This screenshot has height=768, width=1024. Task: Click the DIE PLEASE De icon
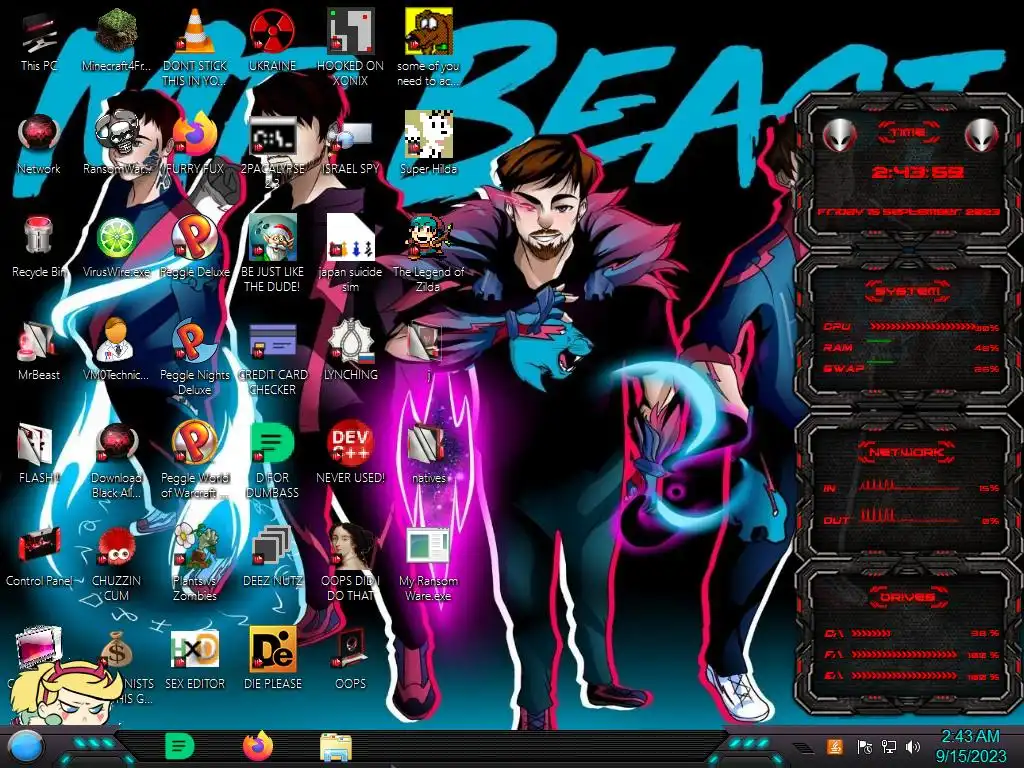tap(272, 649)
